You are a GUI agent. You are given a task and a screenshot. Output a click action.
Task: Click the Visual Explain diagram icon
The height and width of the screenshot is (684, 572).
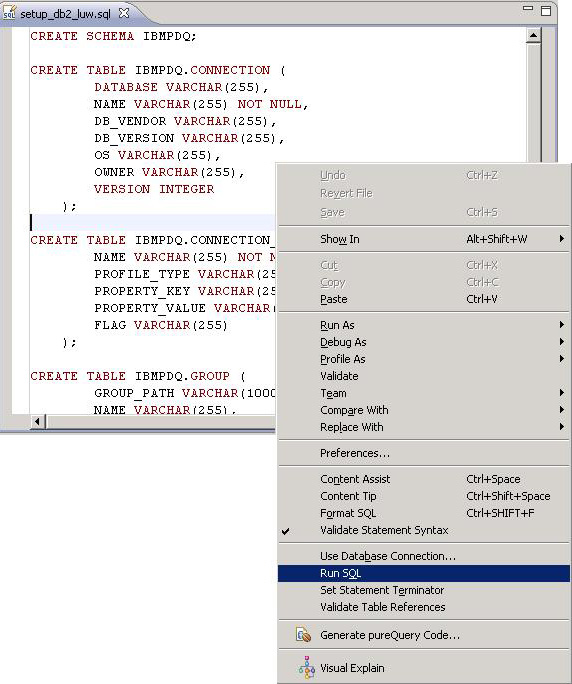click(307, 667)
